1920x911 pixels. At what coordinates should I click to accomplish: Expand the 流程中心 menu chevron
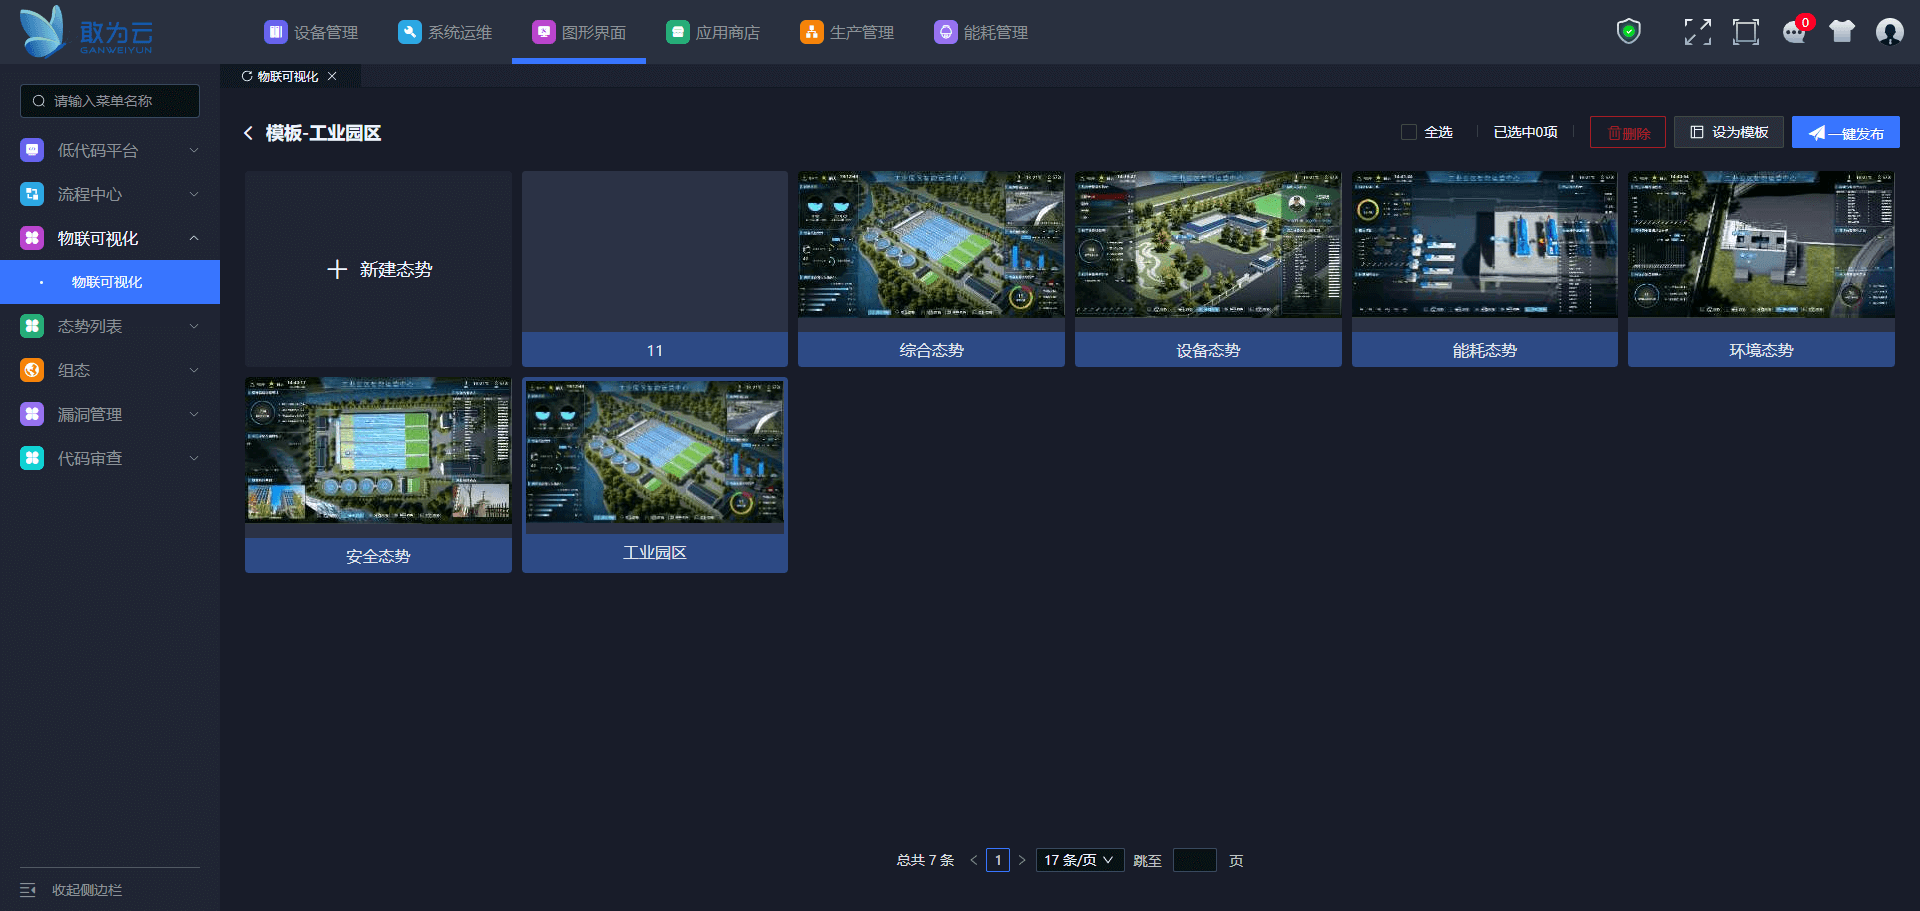[194, 194]
